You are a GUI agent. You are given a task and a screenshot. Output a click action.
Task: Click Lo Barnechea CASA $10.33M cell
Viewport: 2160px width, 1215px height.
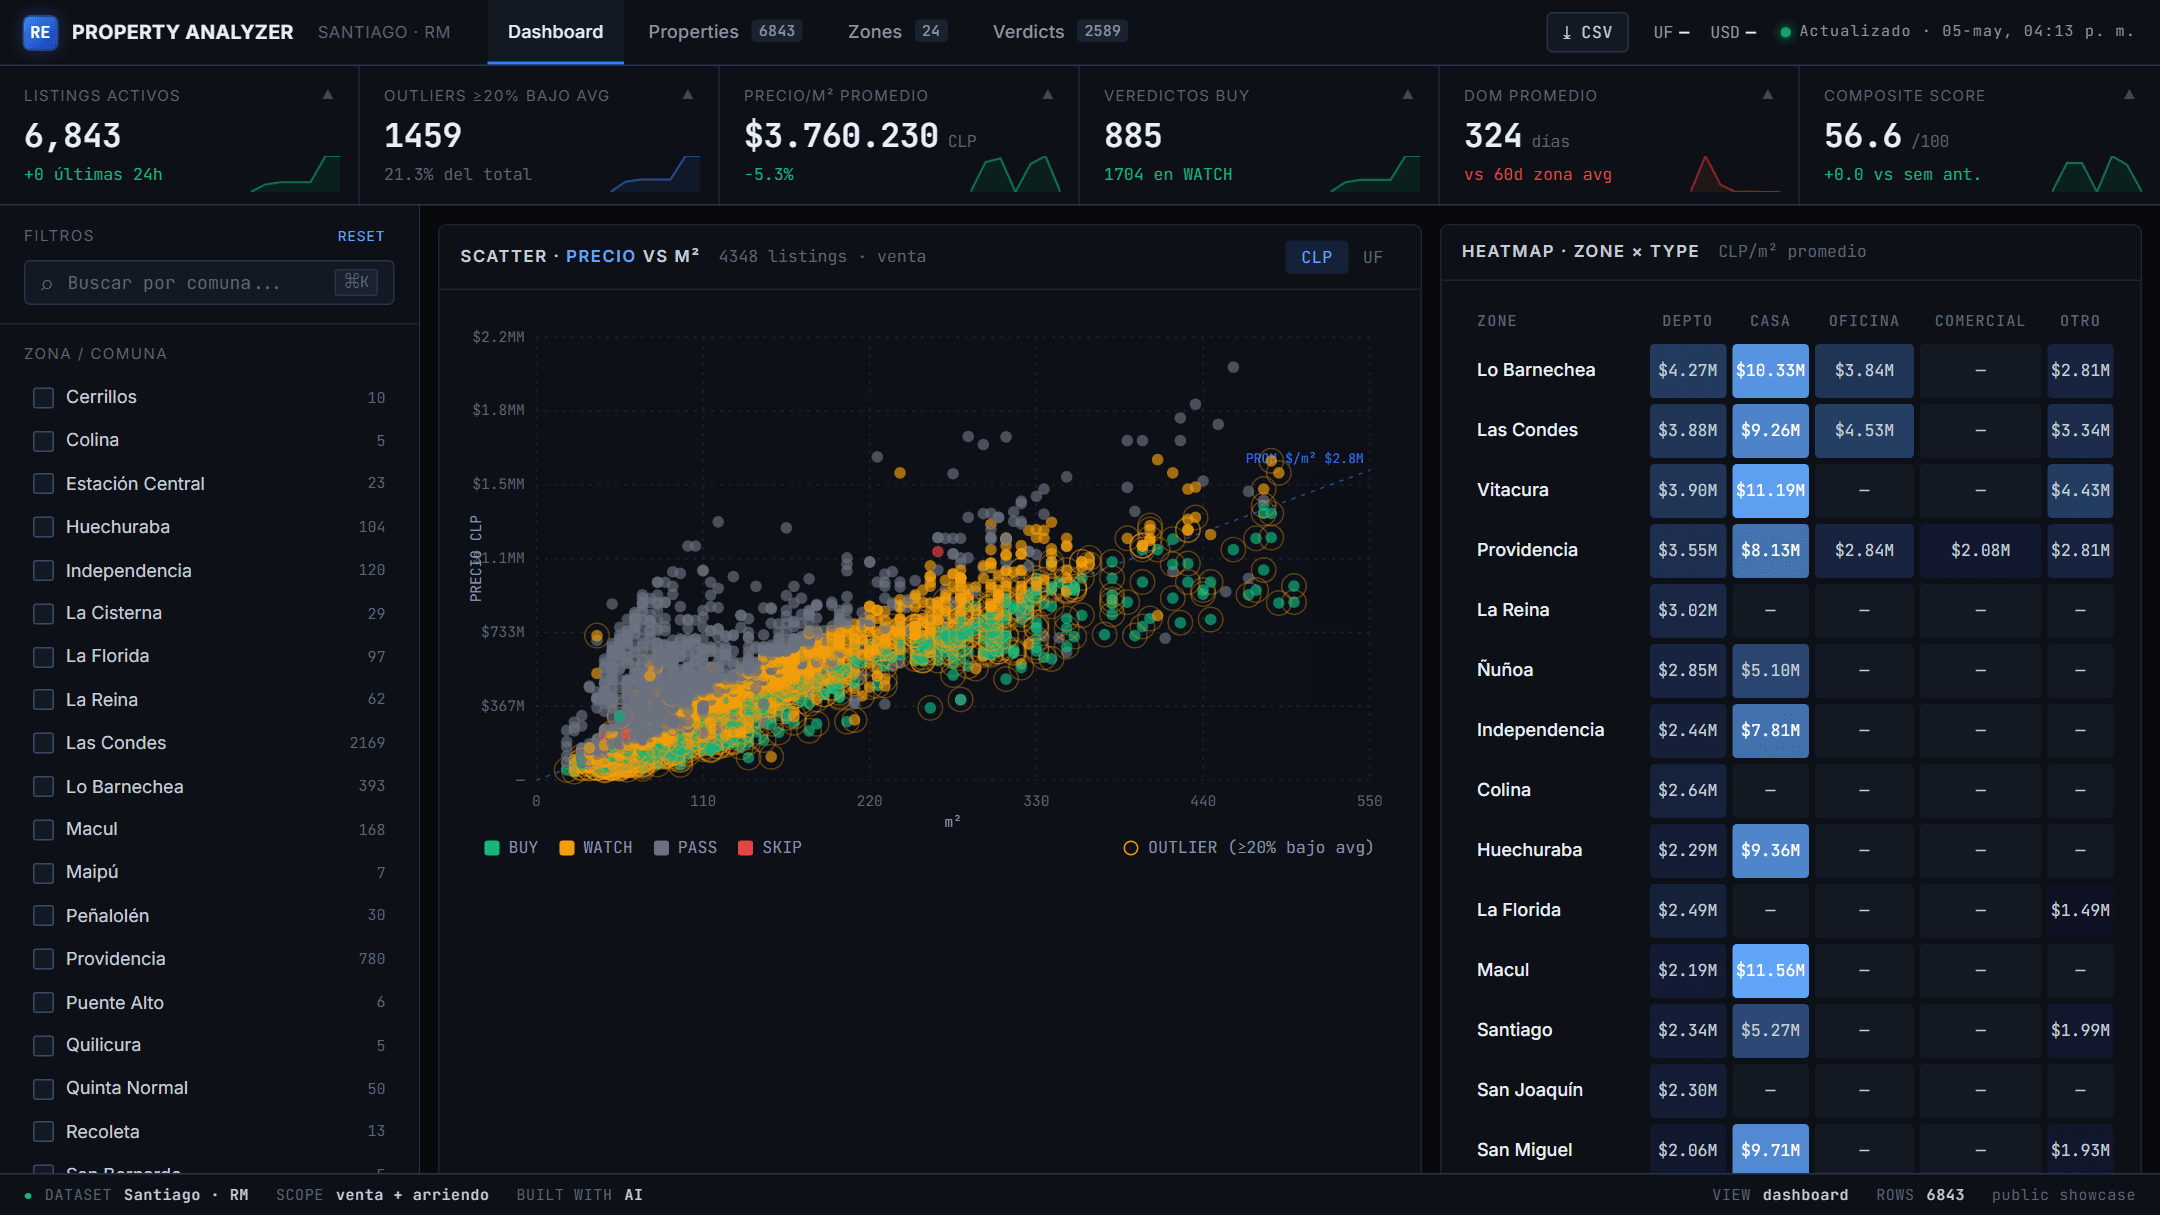coord(1770,371)
